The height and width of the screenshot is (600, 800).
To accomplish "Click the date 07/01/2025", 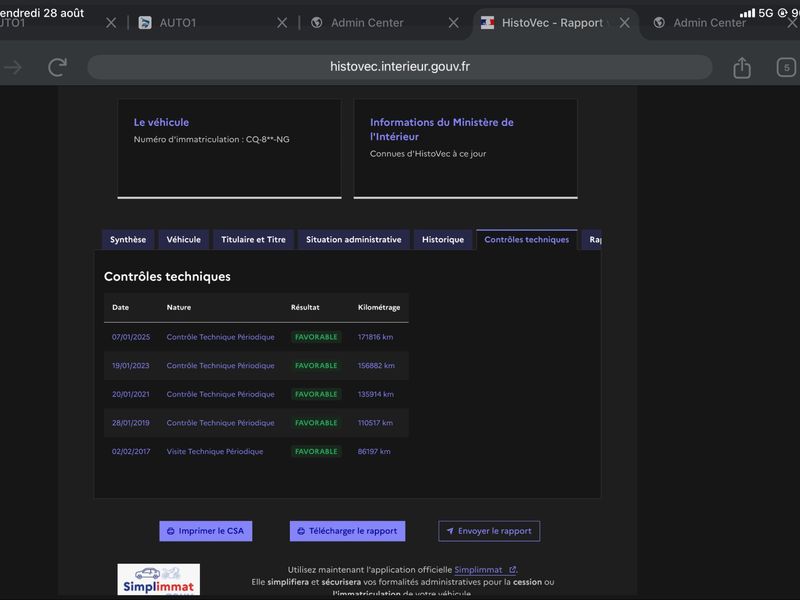I will point(131,337).
